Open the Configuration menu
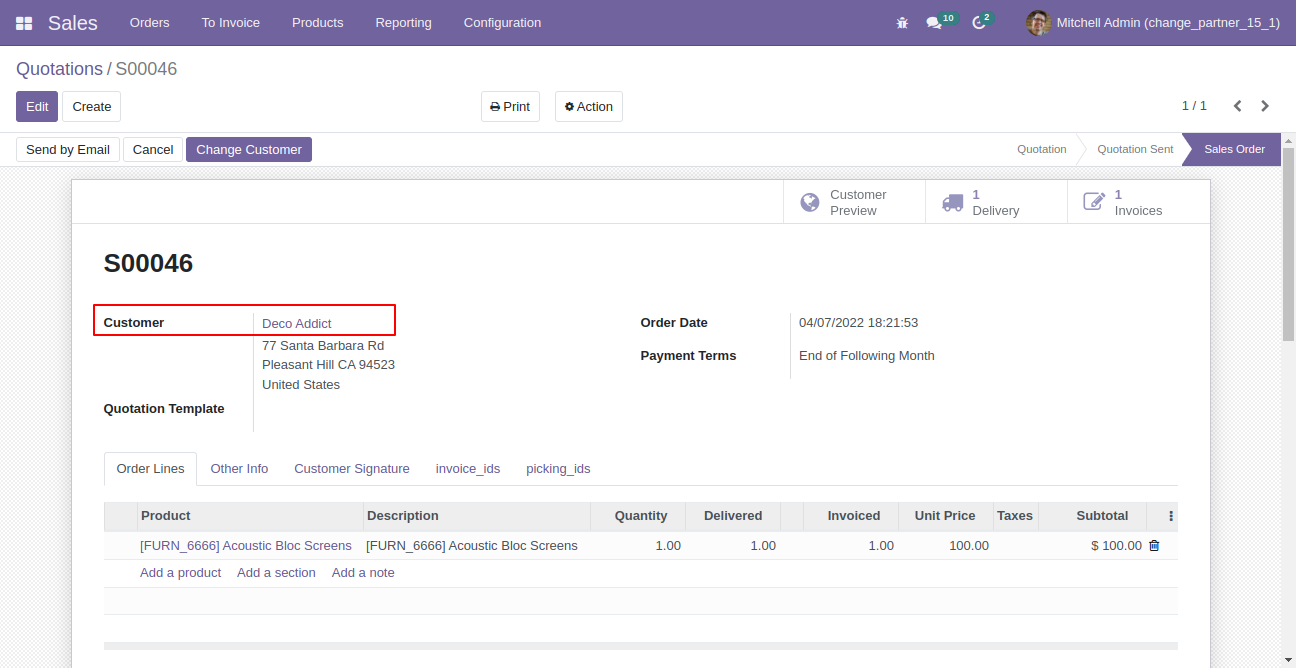 tap(503, 22)
